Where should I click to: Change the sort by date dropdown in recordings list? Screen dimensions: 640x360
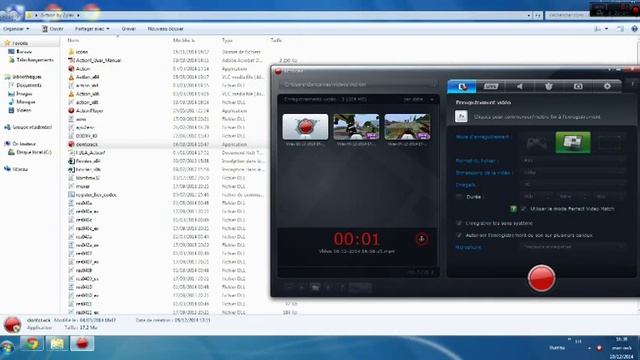418,99
